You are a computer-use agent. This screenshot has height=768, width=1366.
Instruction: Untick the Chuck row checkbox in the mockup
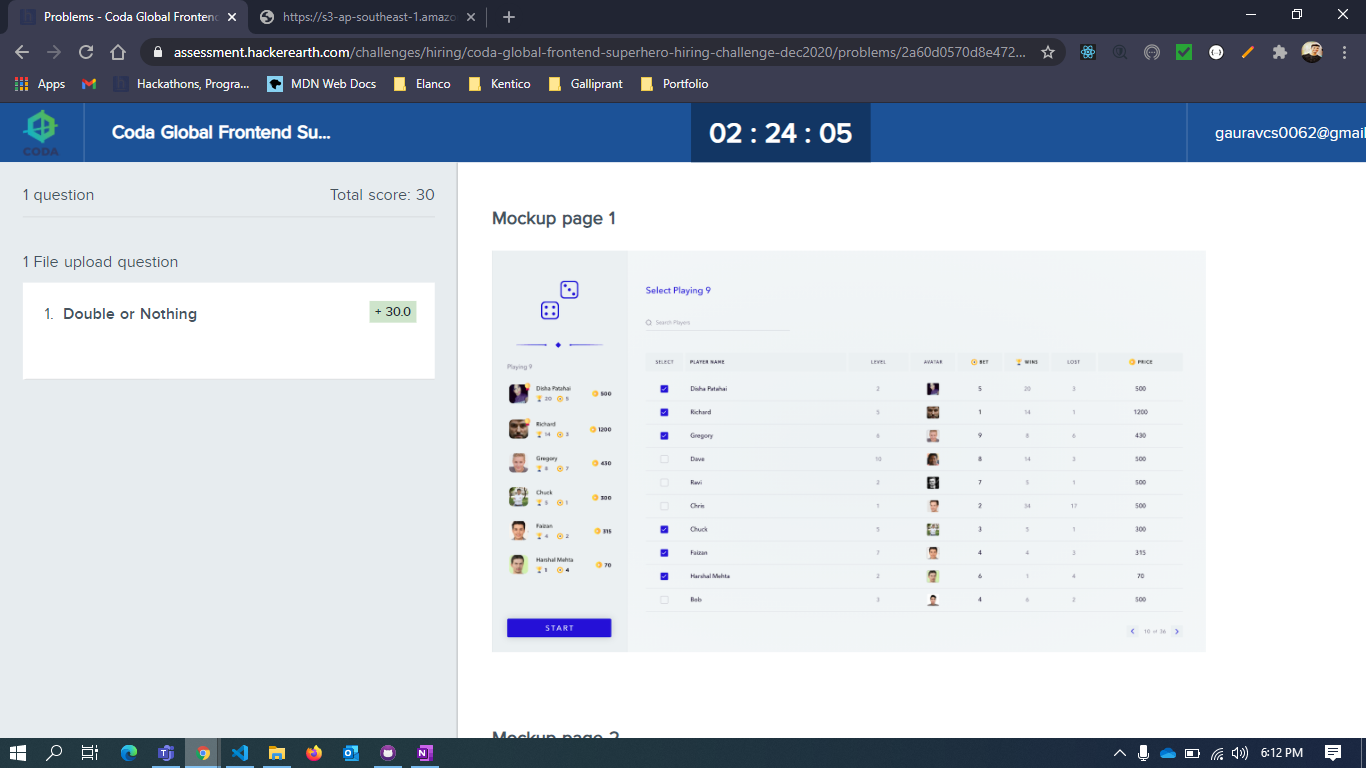pyautogui.click(x=664, y=530)
